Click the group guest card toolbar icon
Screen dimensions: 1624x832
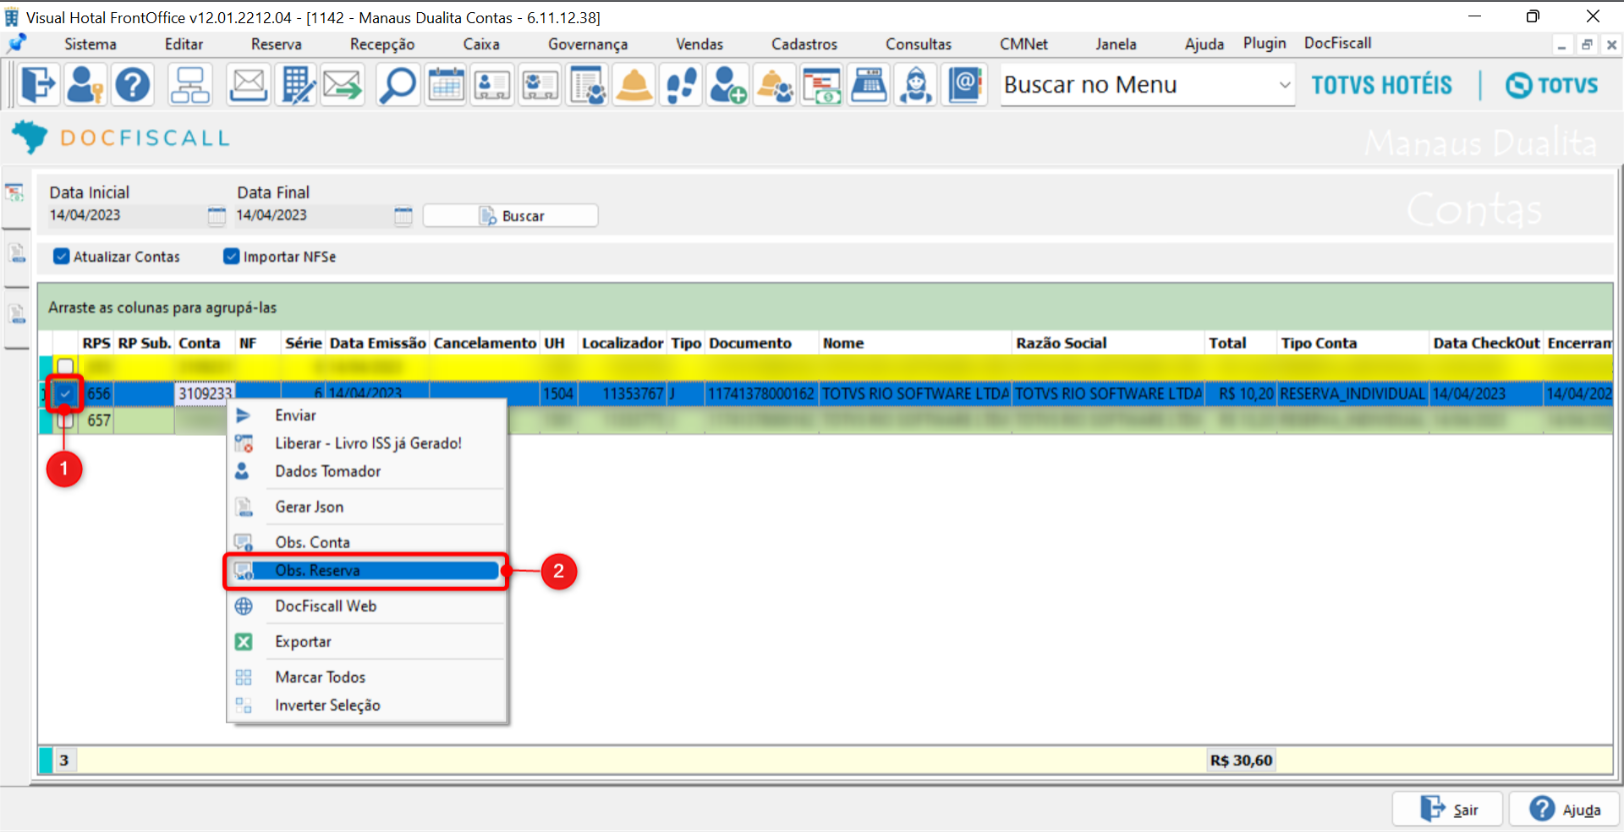point(540,85)
